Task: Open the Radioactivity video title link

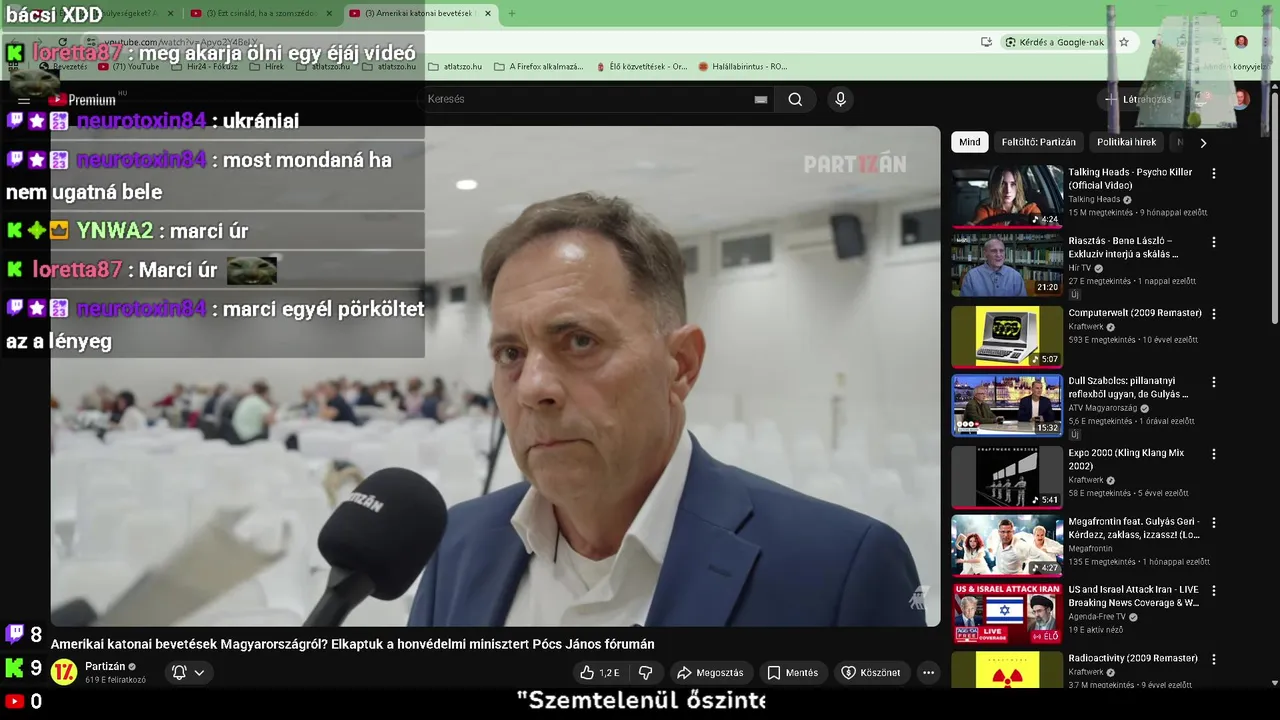Action: tap(1133, 658)
